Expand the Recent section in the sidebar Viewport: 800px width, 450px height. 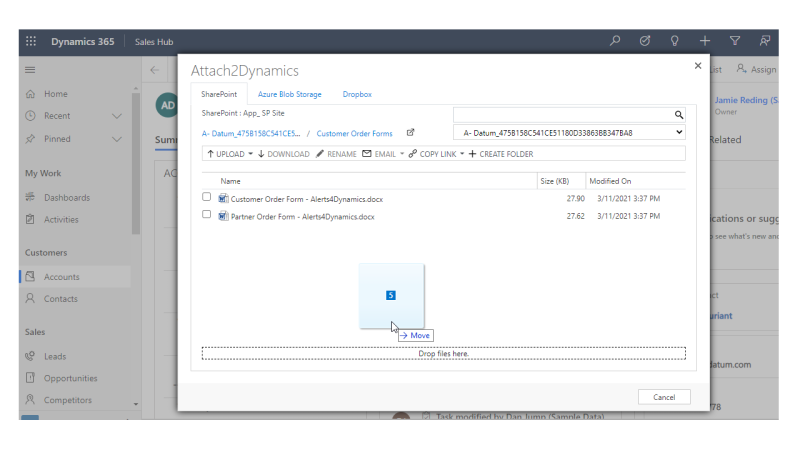click(117, 116)
